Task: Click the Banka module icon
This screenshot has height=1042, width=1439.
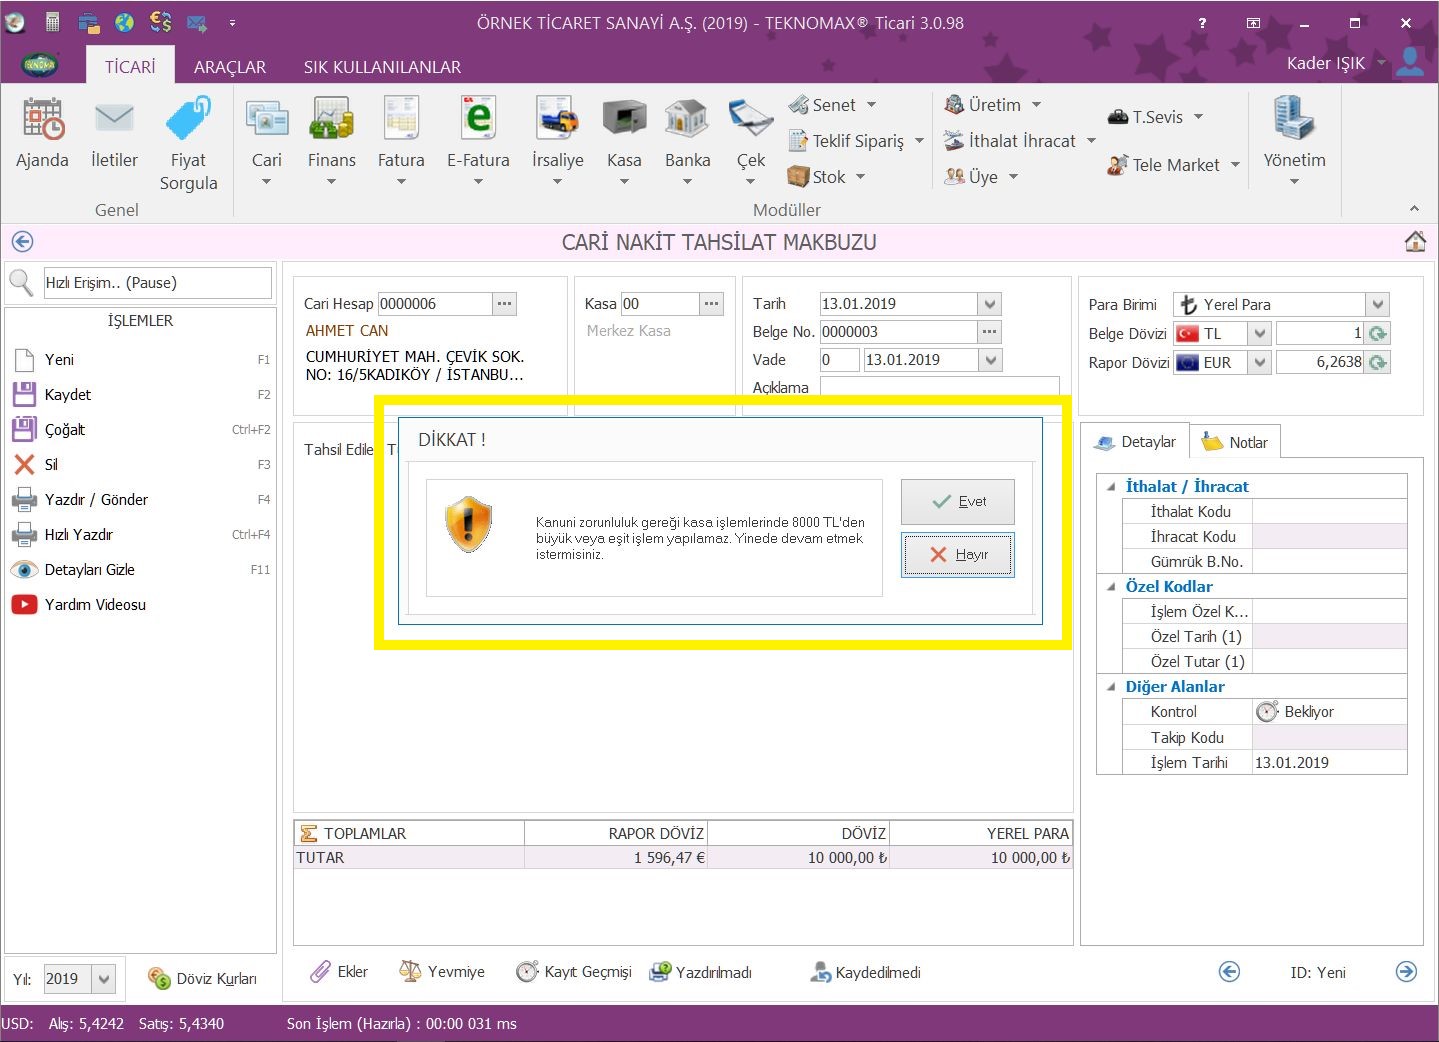Action: click(687, 120)
